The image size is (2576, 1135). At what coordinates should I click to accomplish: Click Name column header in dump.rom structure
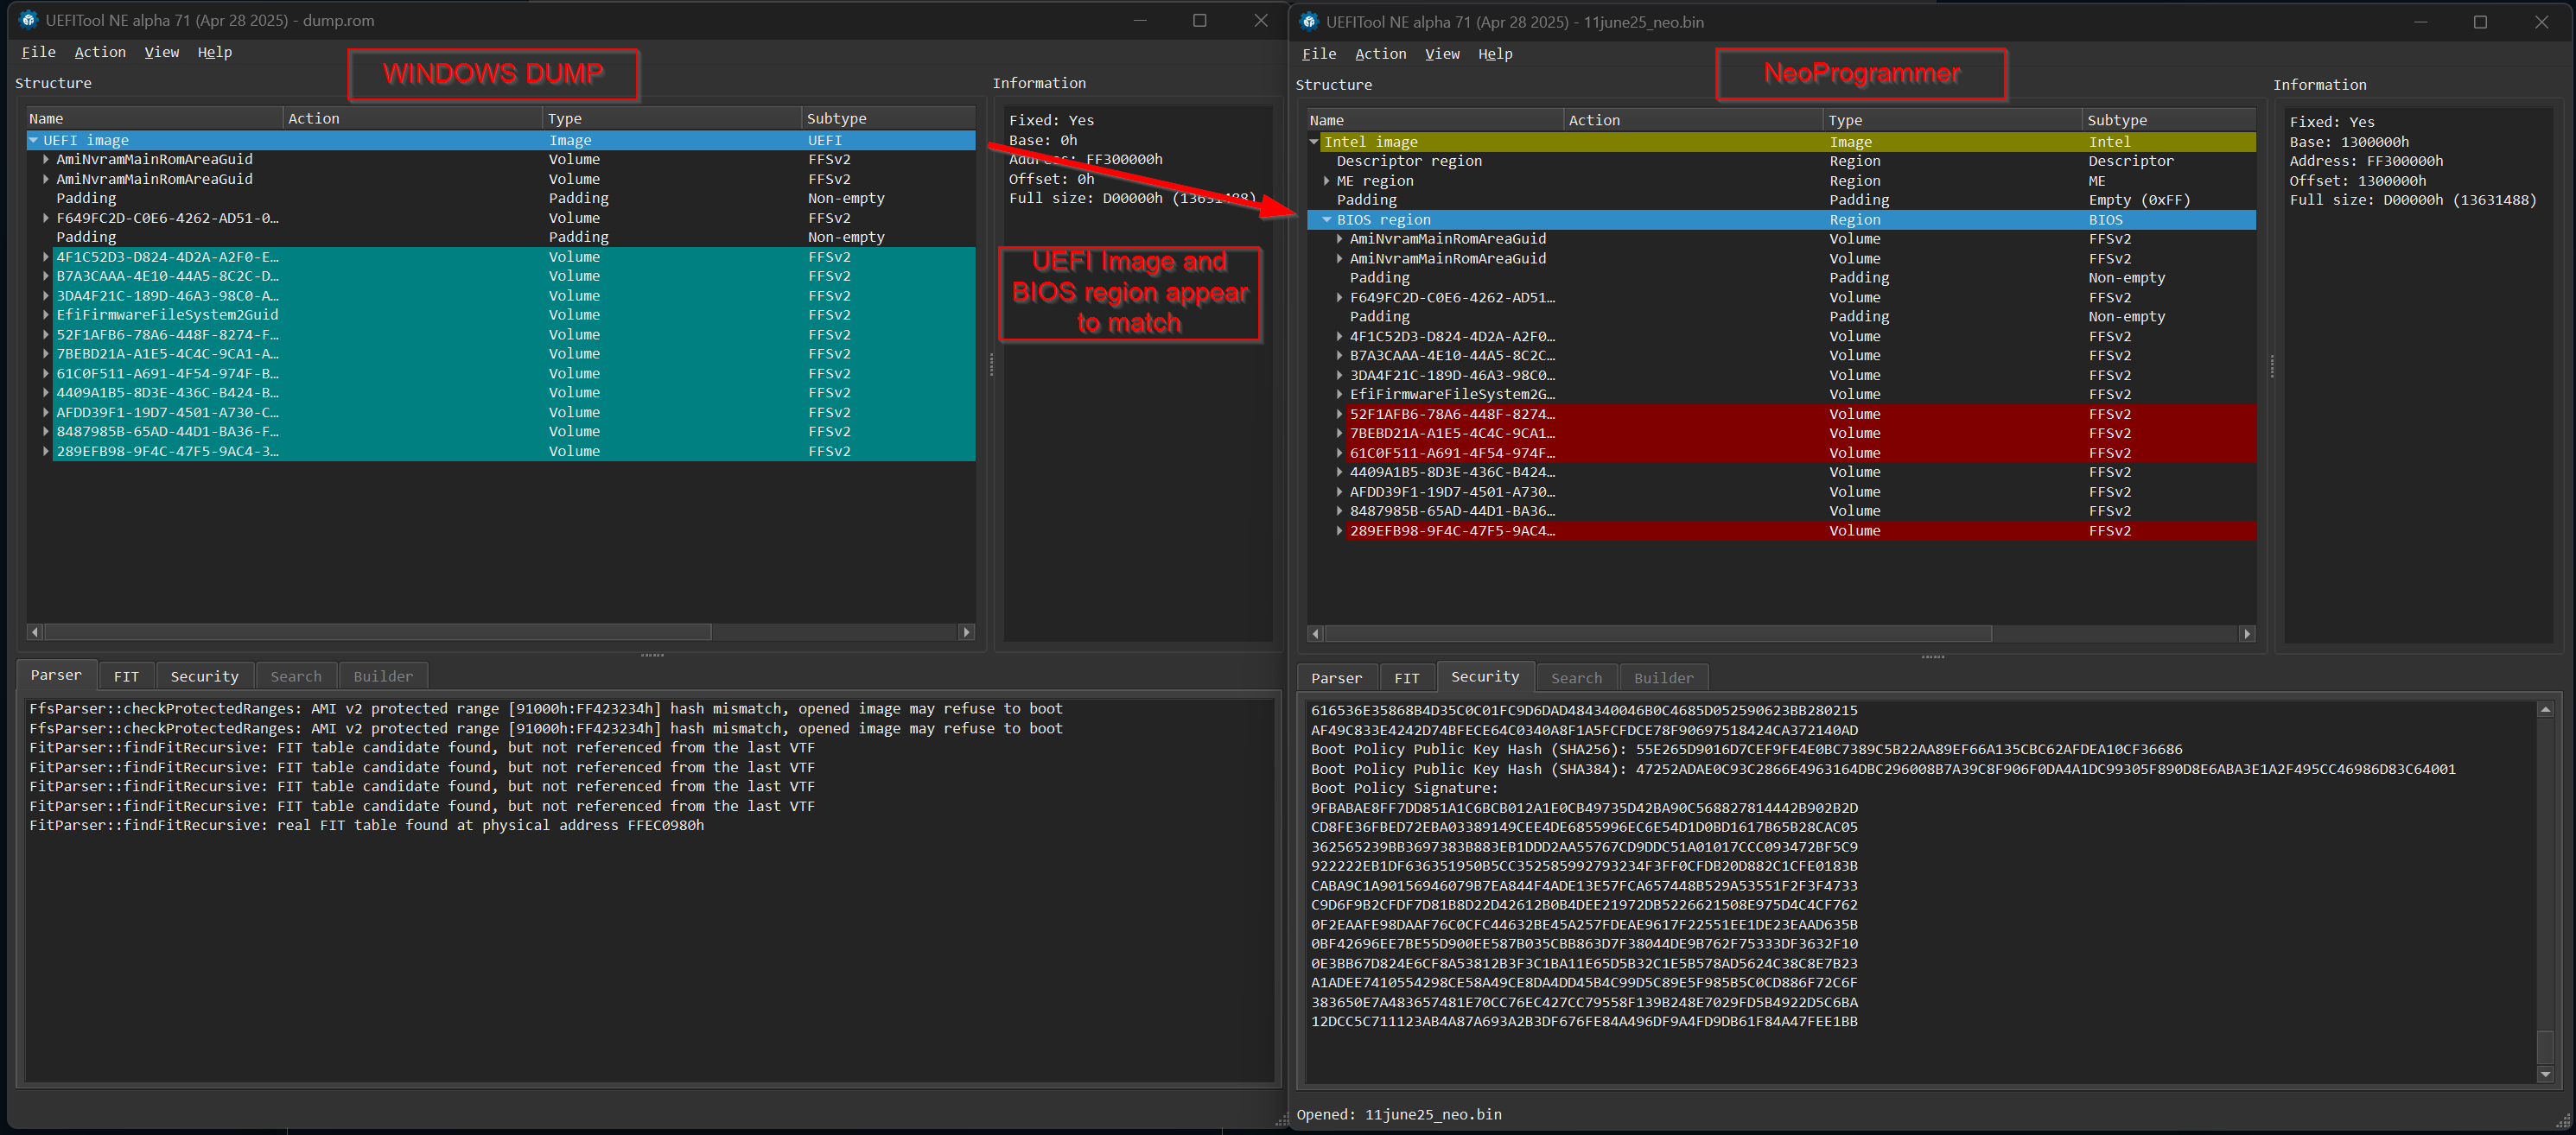click(155, 119)
